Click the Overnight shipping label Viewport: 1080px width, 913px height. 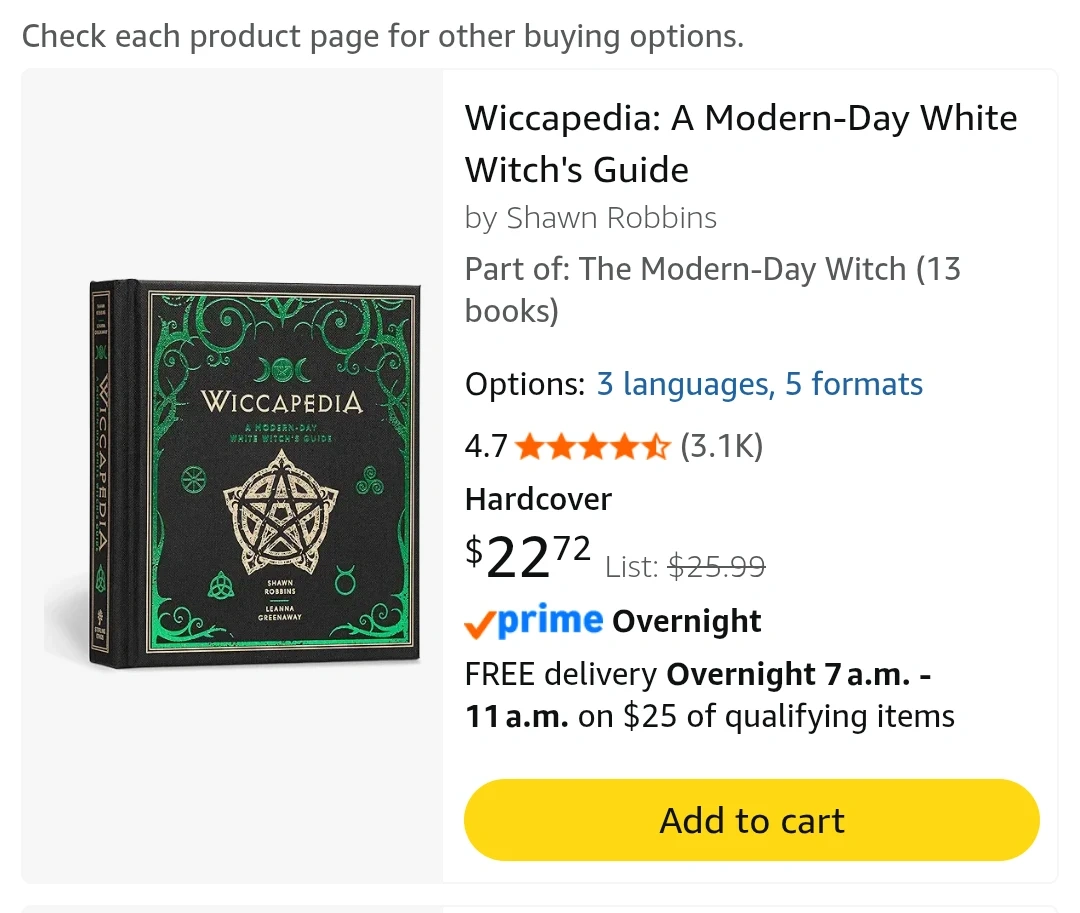pyautogui.click(x=687, y=621)
